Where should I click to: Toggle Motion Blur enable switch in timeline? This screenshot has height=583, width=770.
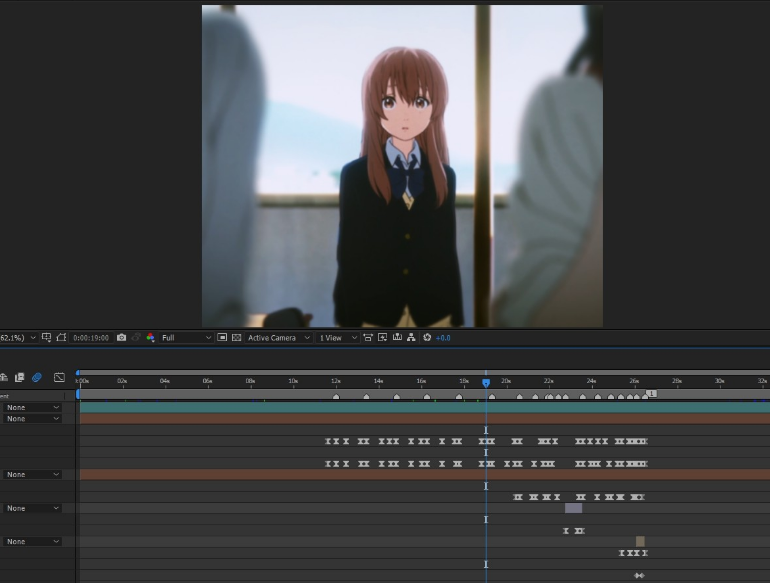(37, 377)
